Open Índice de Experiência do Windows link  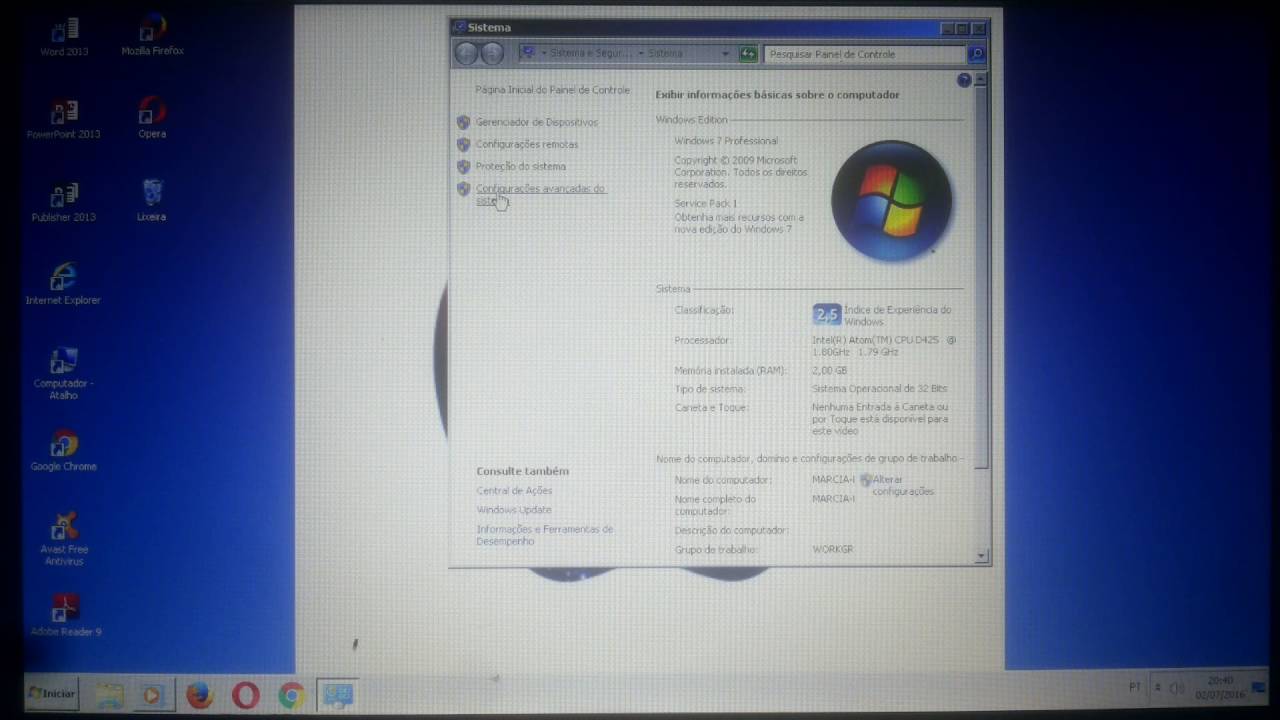pos(898,316)
